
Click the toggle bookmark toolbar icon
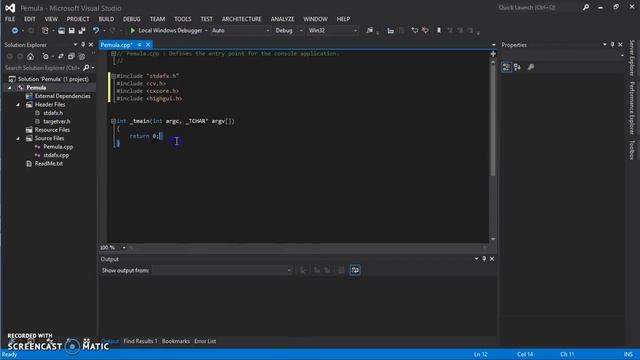coord(439,31)
